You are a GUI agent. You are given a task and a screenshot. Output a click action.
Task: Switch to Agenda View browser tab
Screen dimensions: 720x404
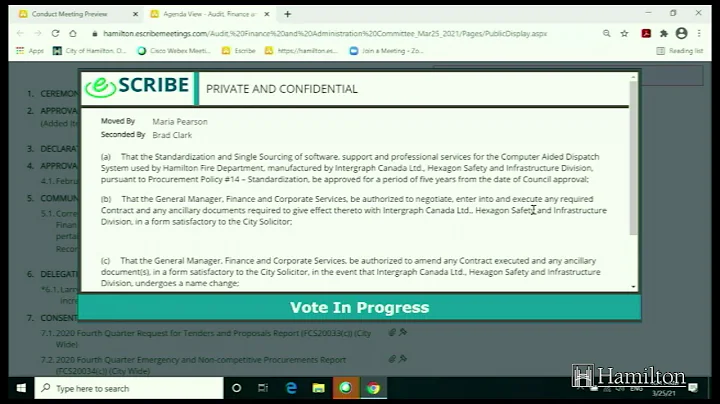tap(210, 14)
